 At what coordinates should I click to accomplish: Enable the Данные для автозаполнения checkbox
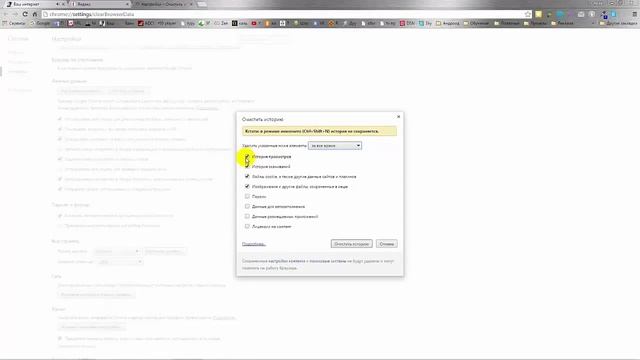click(247, 206)
